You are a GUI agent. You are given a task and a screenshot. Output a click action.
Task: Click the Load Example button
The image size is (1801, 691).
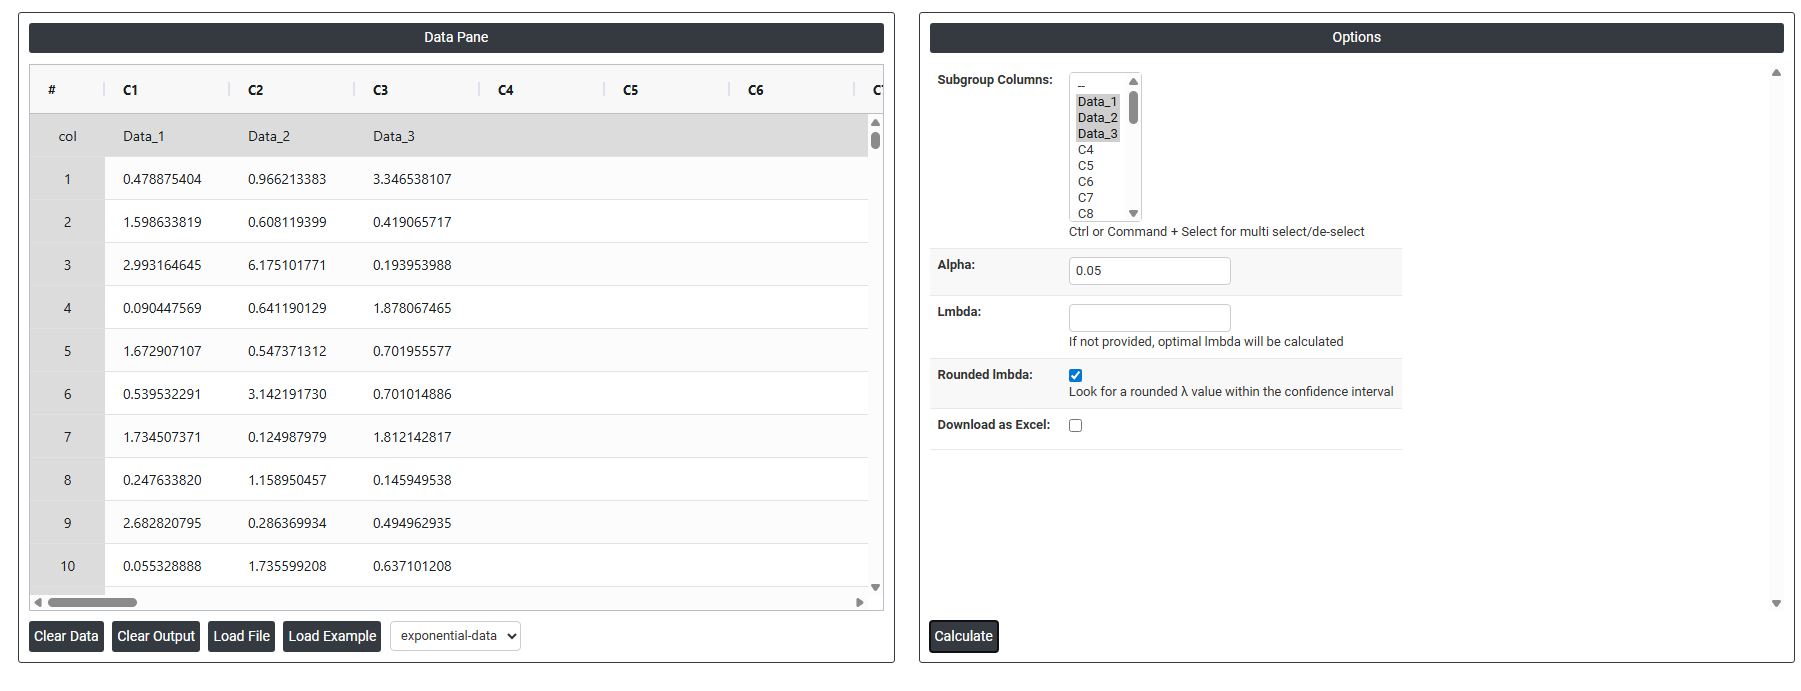pos(332,636)
